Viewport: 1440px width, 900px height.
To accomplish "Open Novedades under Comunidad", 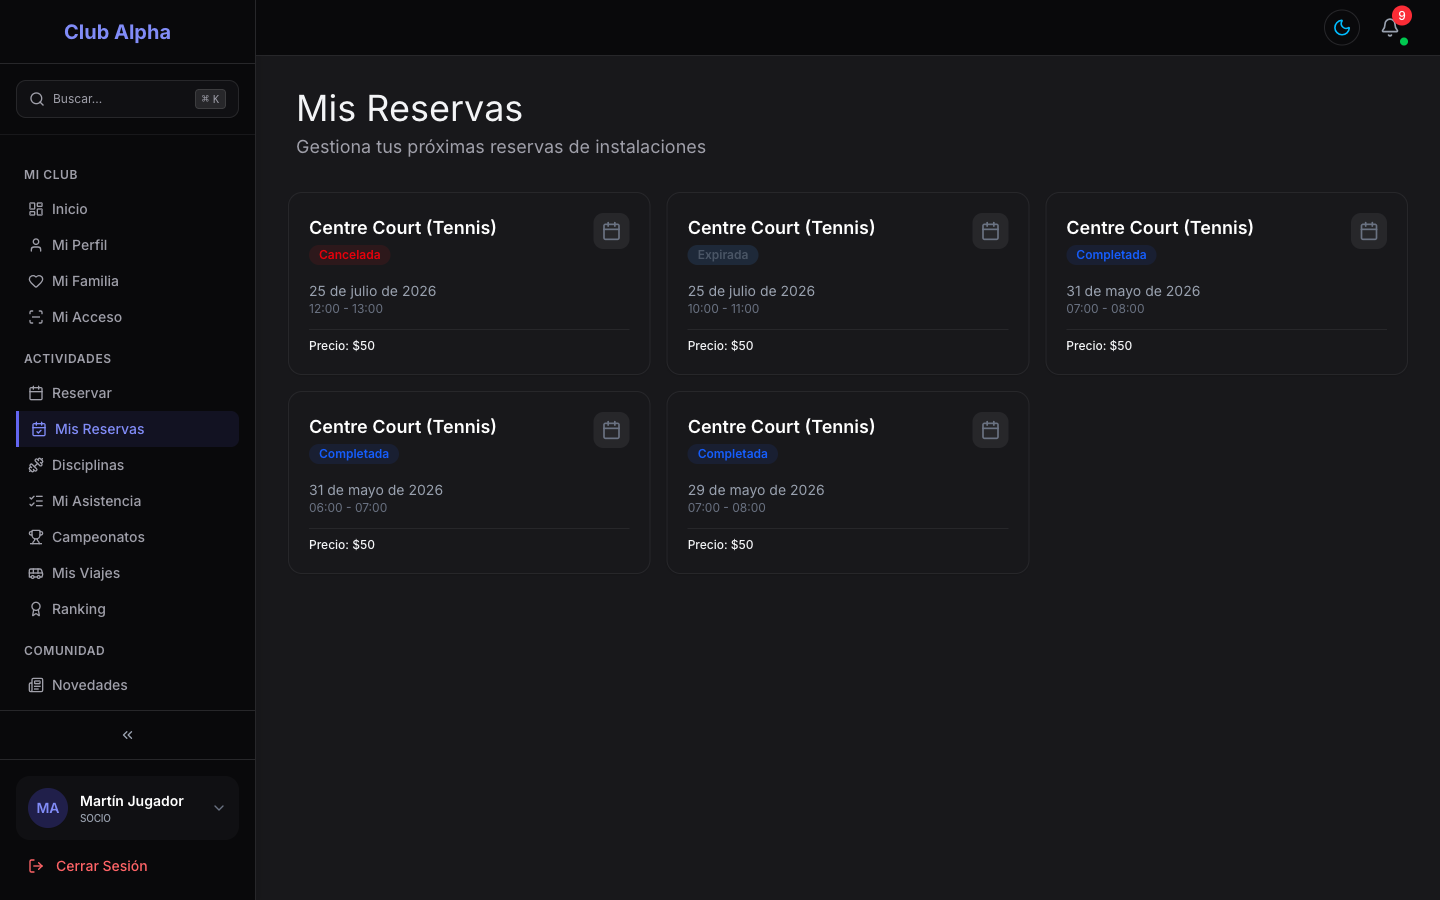I will 127,685.
